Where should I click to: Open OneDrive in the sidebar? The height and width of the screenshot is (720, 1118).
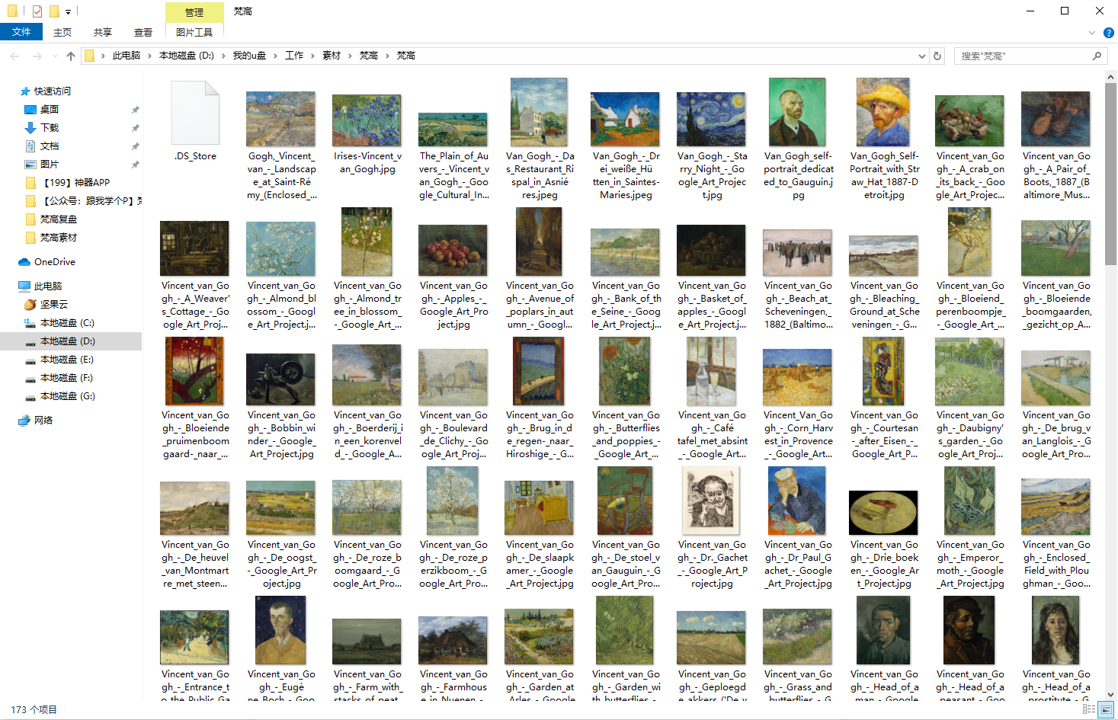(47, 262)
